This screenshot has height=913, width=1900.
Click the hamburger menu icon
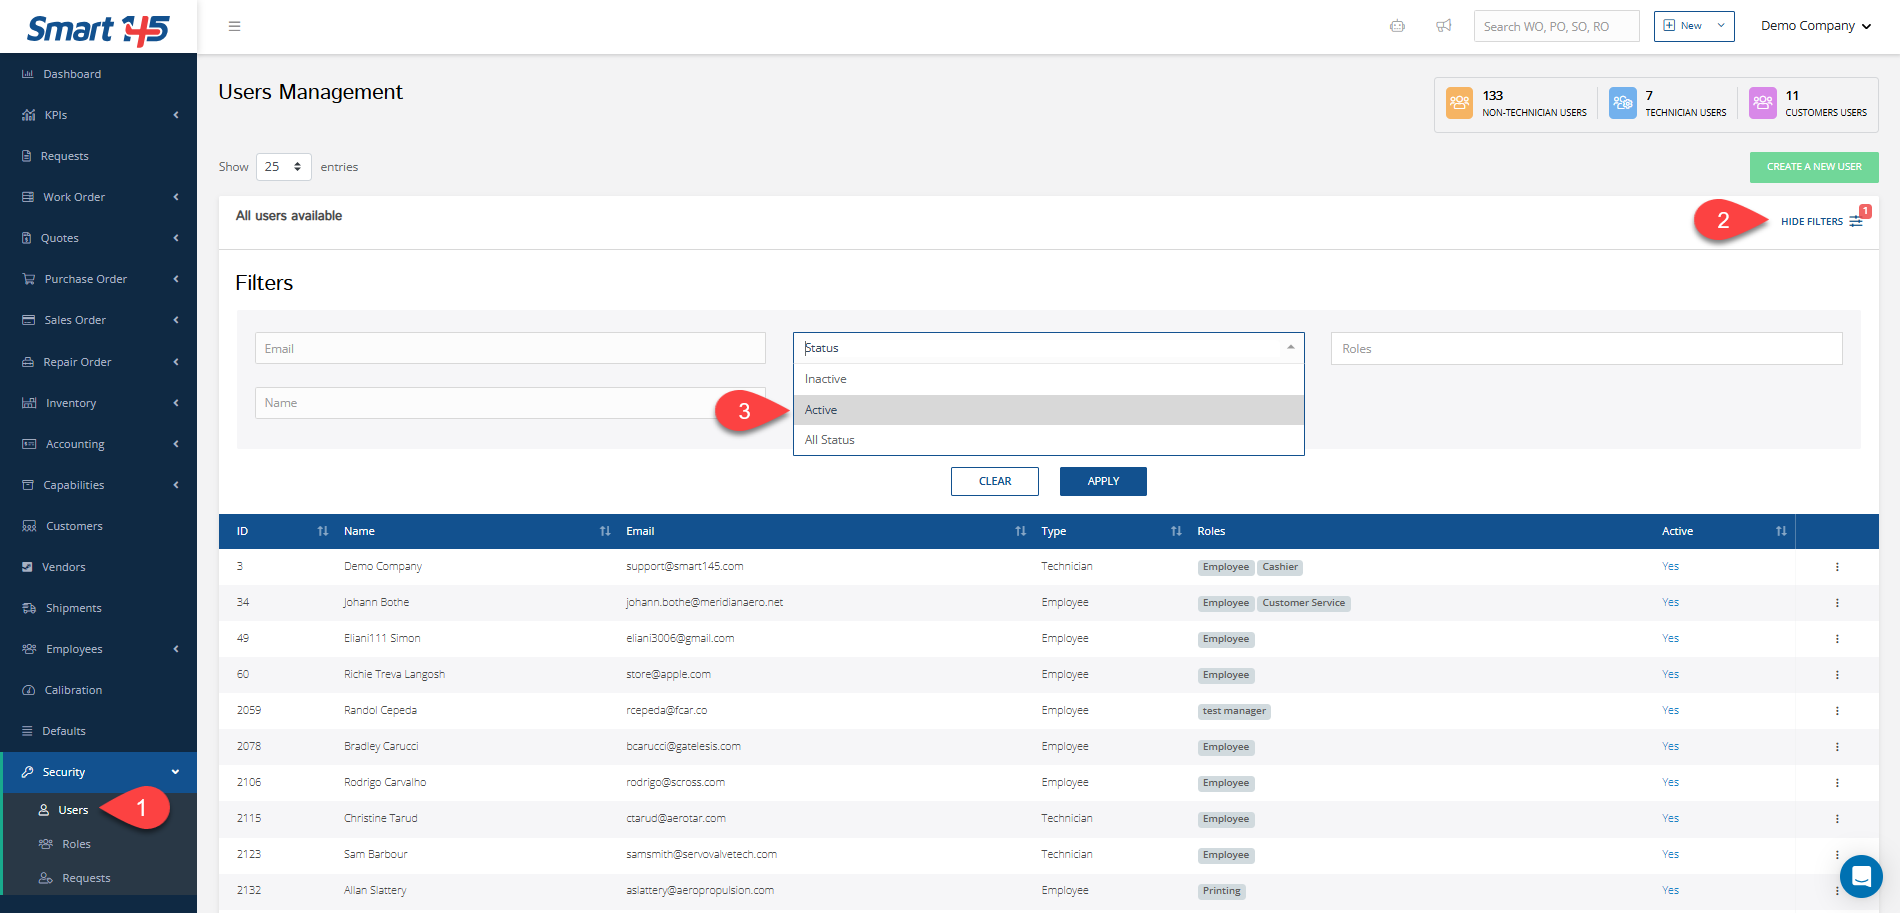[x=234, y=26]
